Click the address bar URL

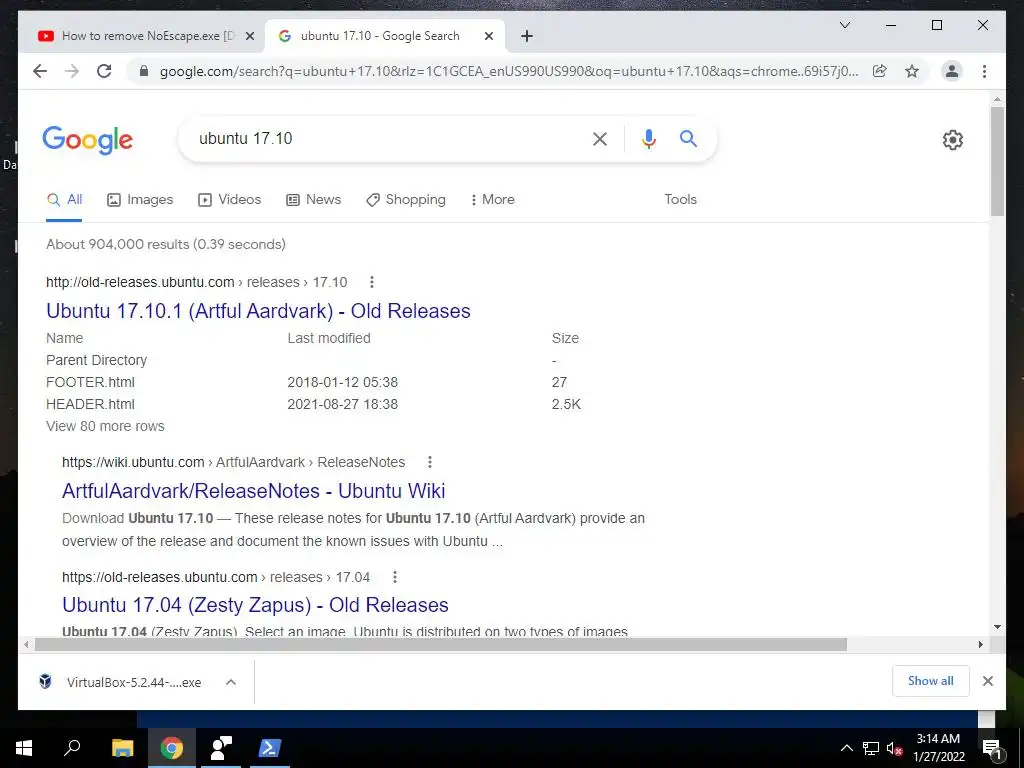tap(509, 71)
